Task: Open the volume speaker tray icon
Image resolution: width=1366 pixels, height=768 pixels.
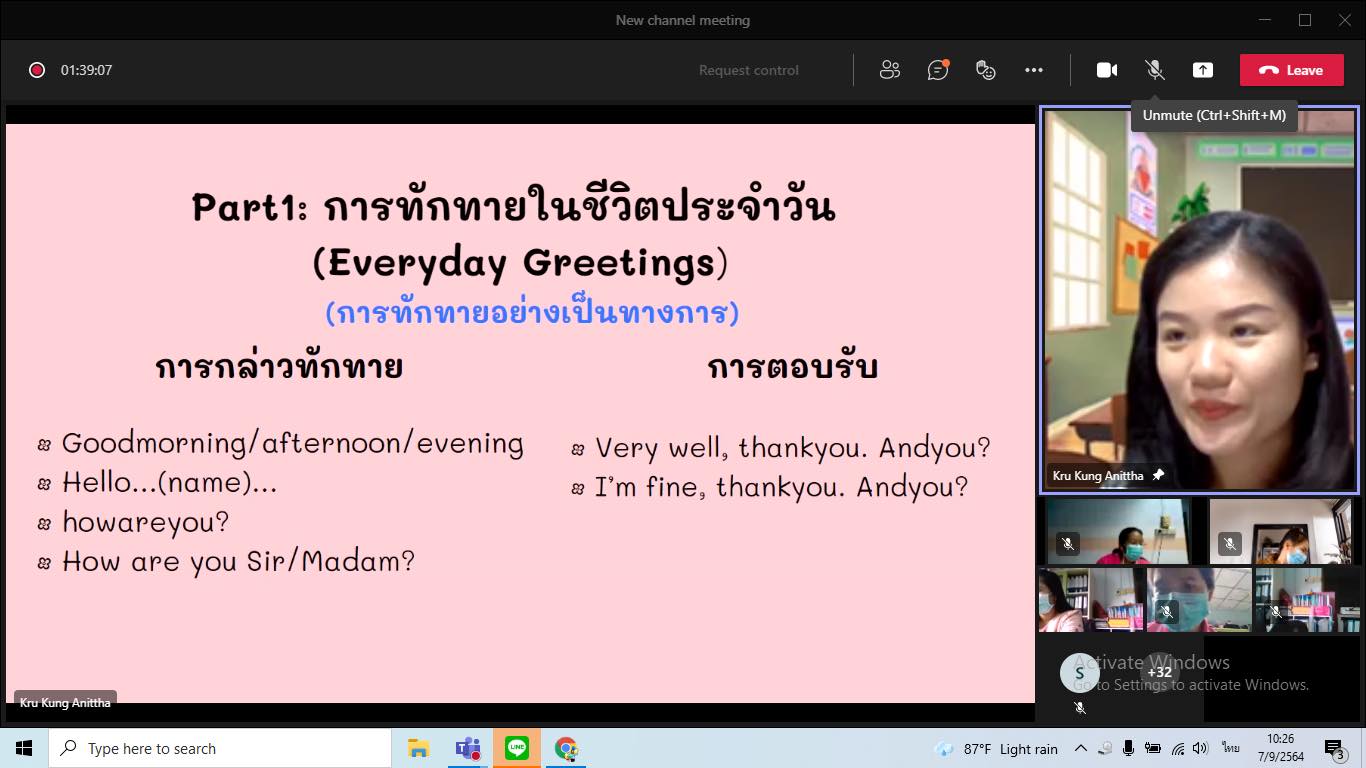Action: [x=1201, y=748]
